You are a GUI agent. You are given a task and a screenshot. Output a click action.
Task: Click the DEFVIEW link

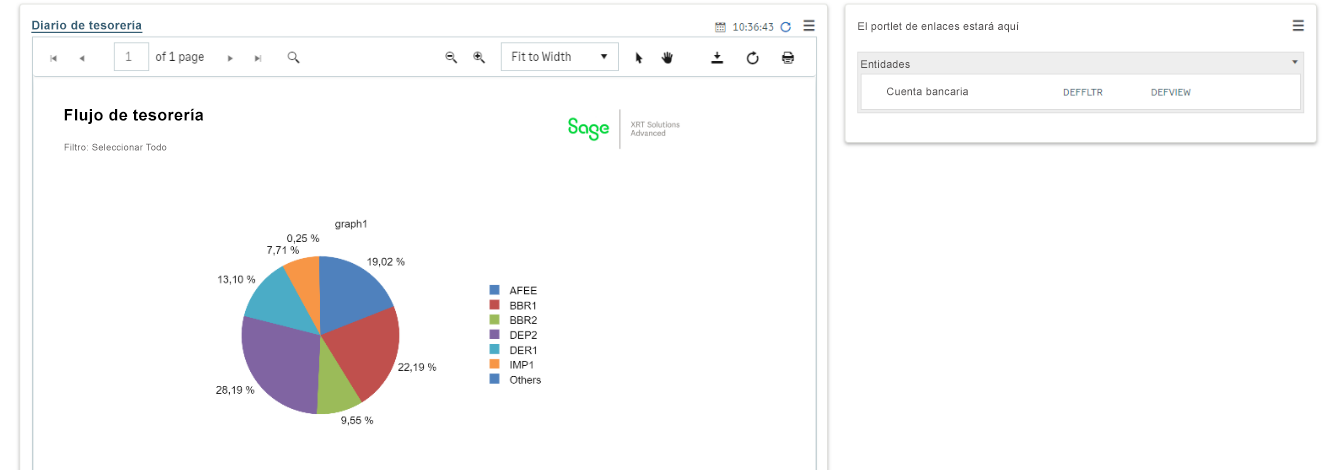click(1170, 92)
